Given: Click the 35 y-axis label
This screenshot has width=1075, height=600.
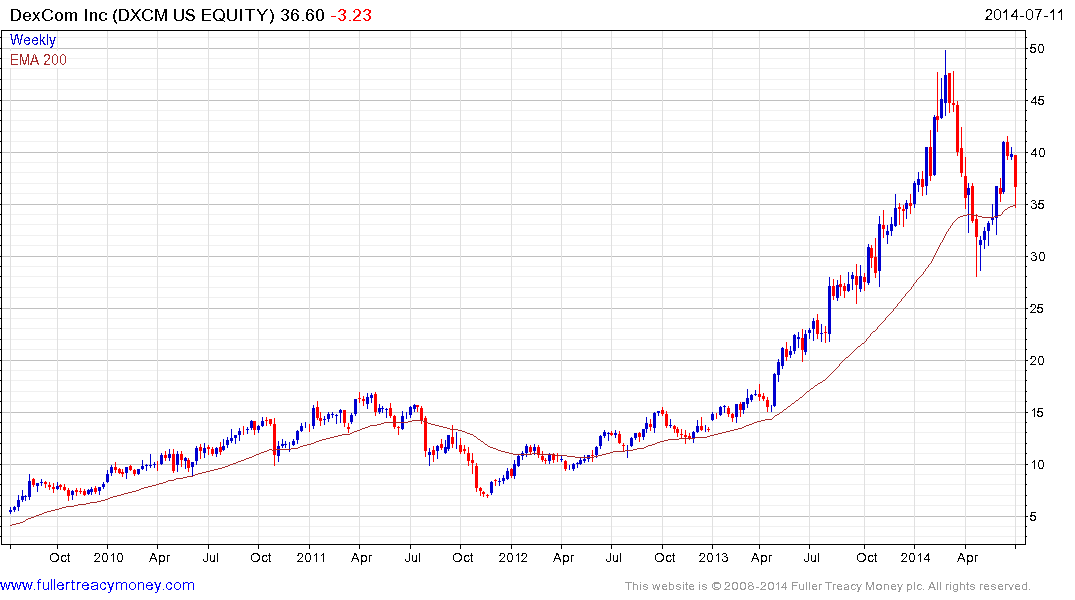Looking at the screenshot, I should click(1037, 205).
